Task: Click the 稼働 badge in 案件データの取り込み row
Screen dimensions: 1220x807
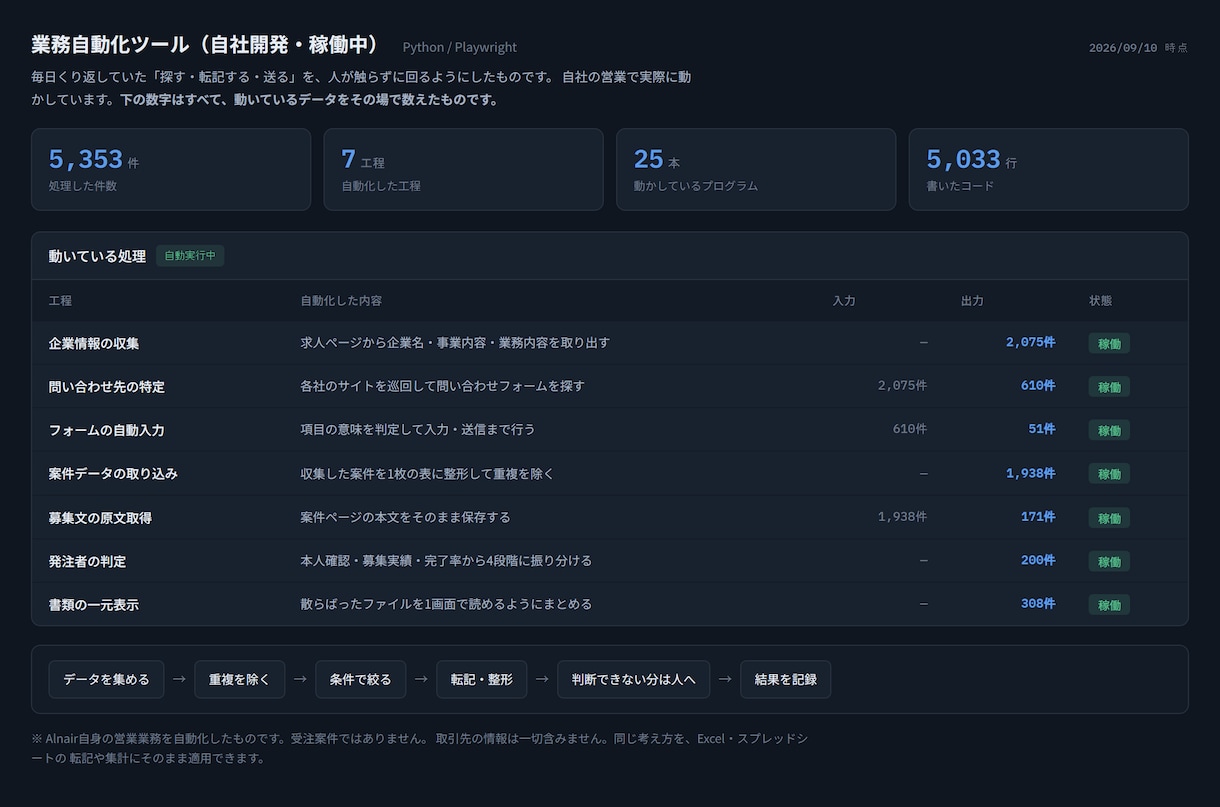Action: (x=1109, y=473)
